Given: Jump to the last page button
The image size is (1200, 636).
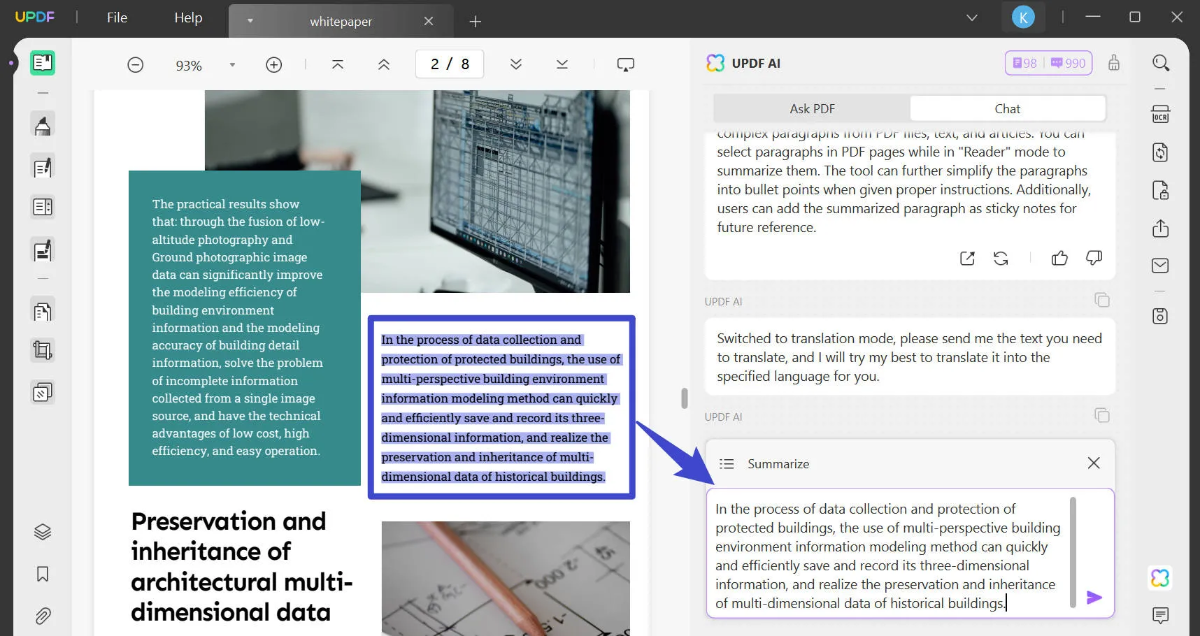Looking at the screenshot, I should click(562, 64).
